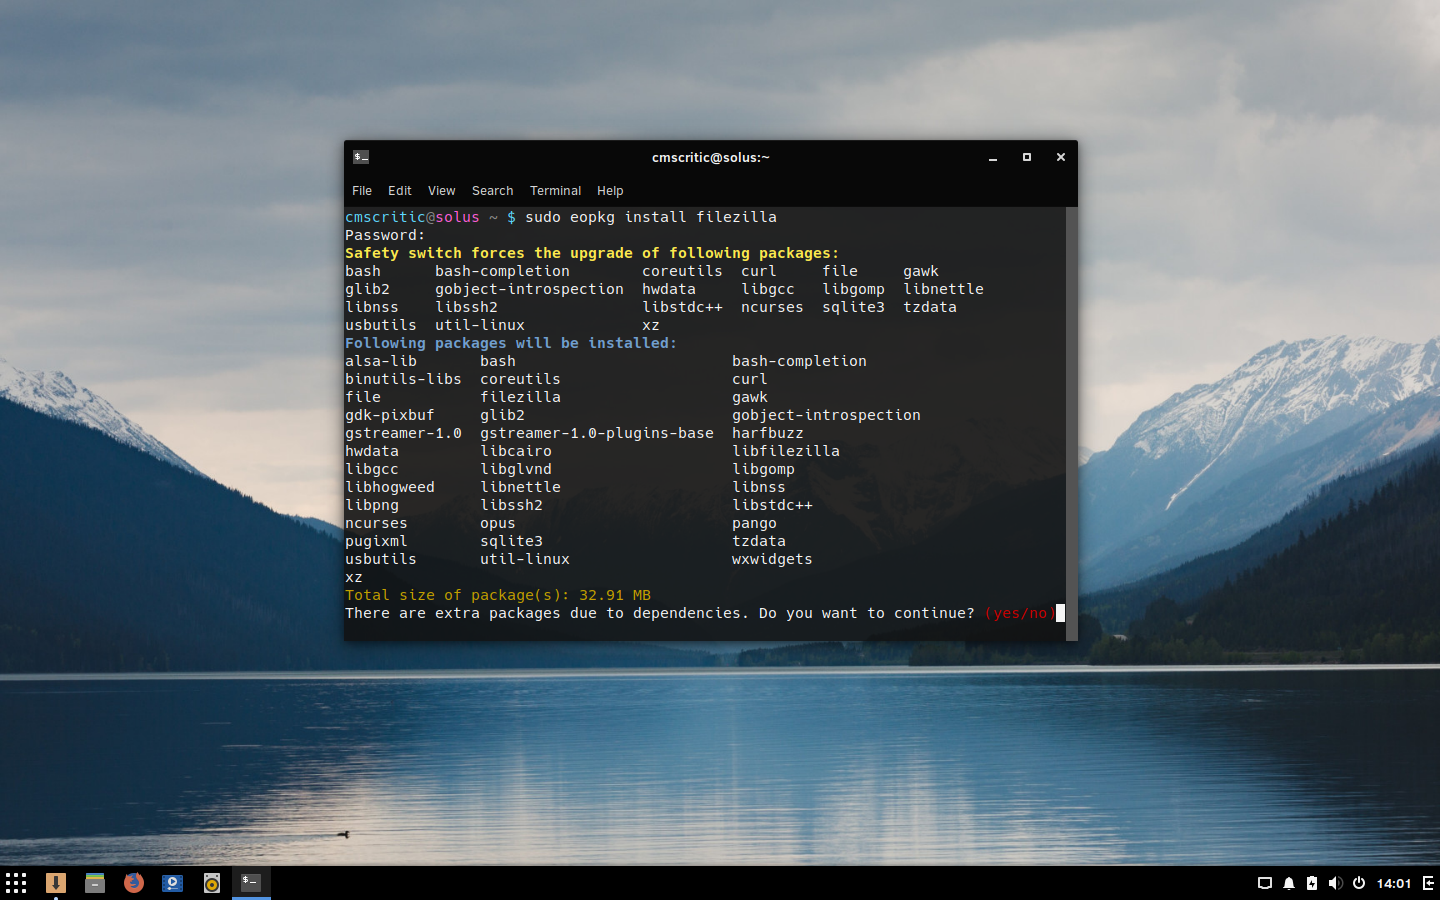Click 'alsa-lib' in the install list
The image size is (1440, 900).
click(381, 361)
